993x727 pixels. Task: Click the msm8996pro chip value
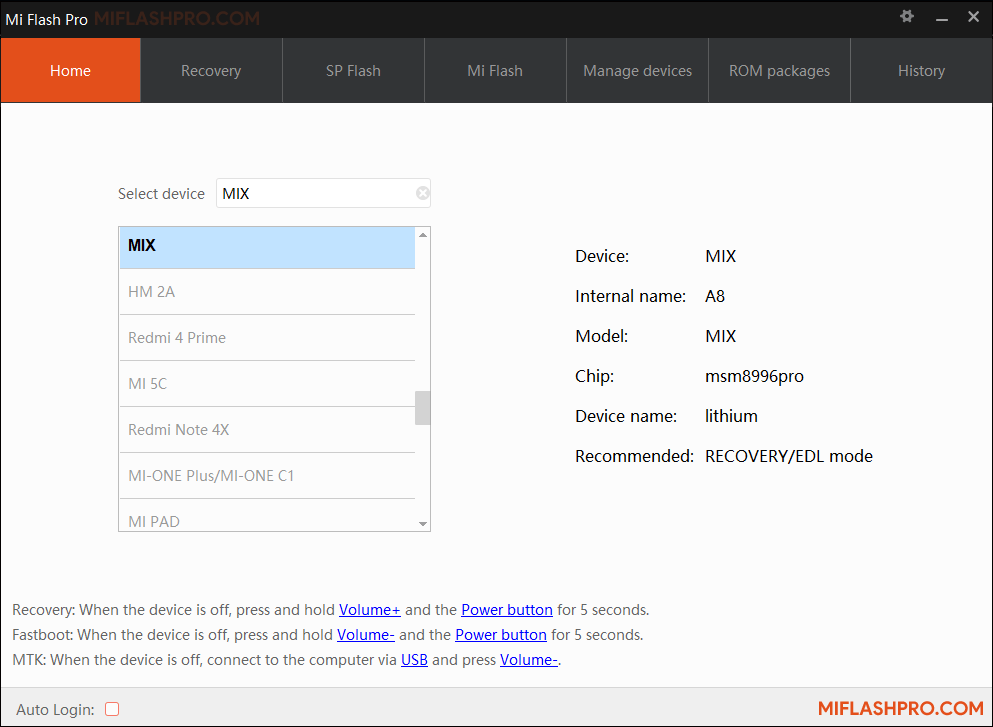(x=754, y=376)
